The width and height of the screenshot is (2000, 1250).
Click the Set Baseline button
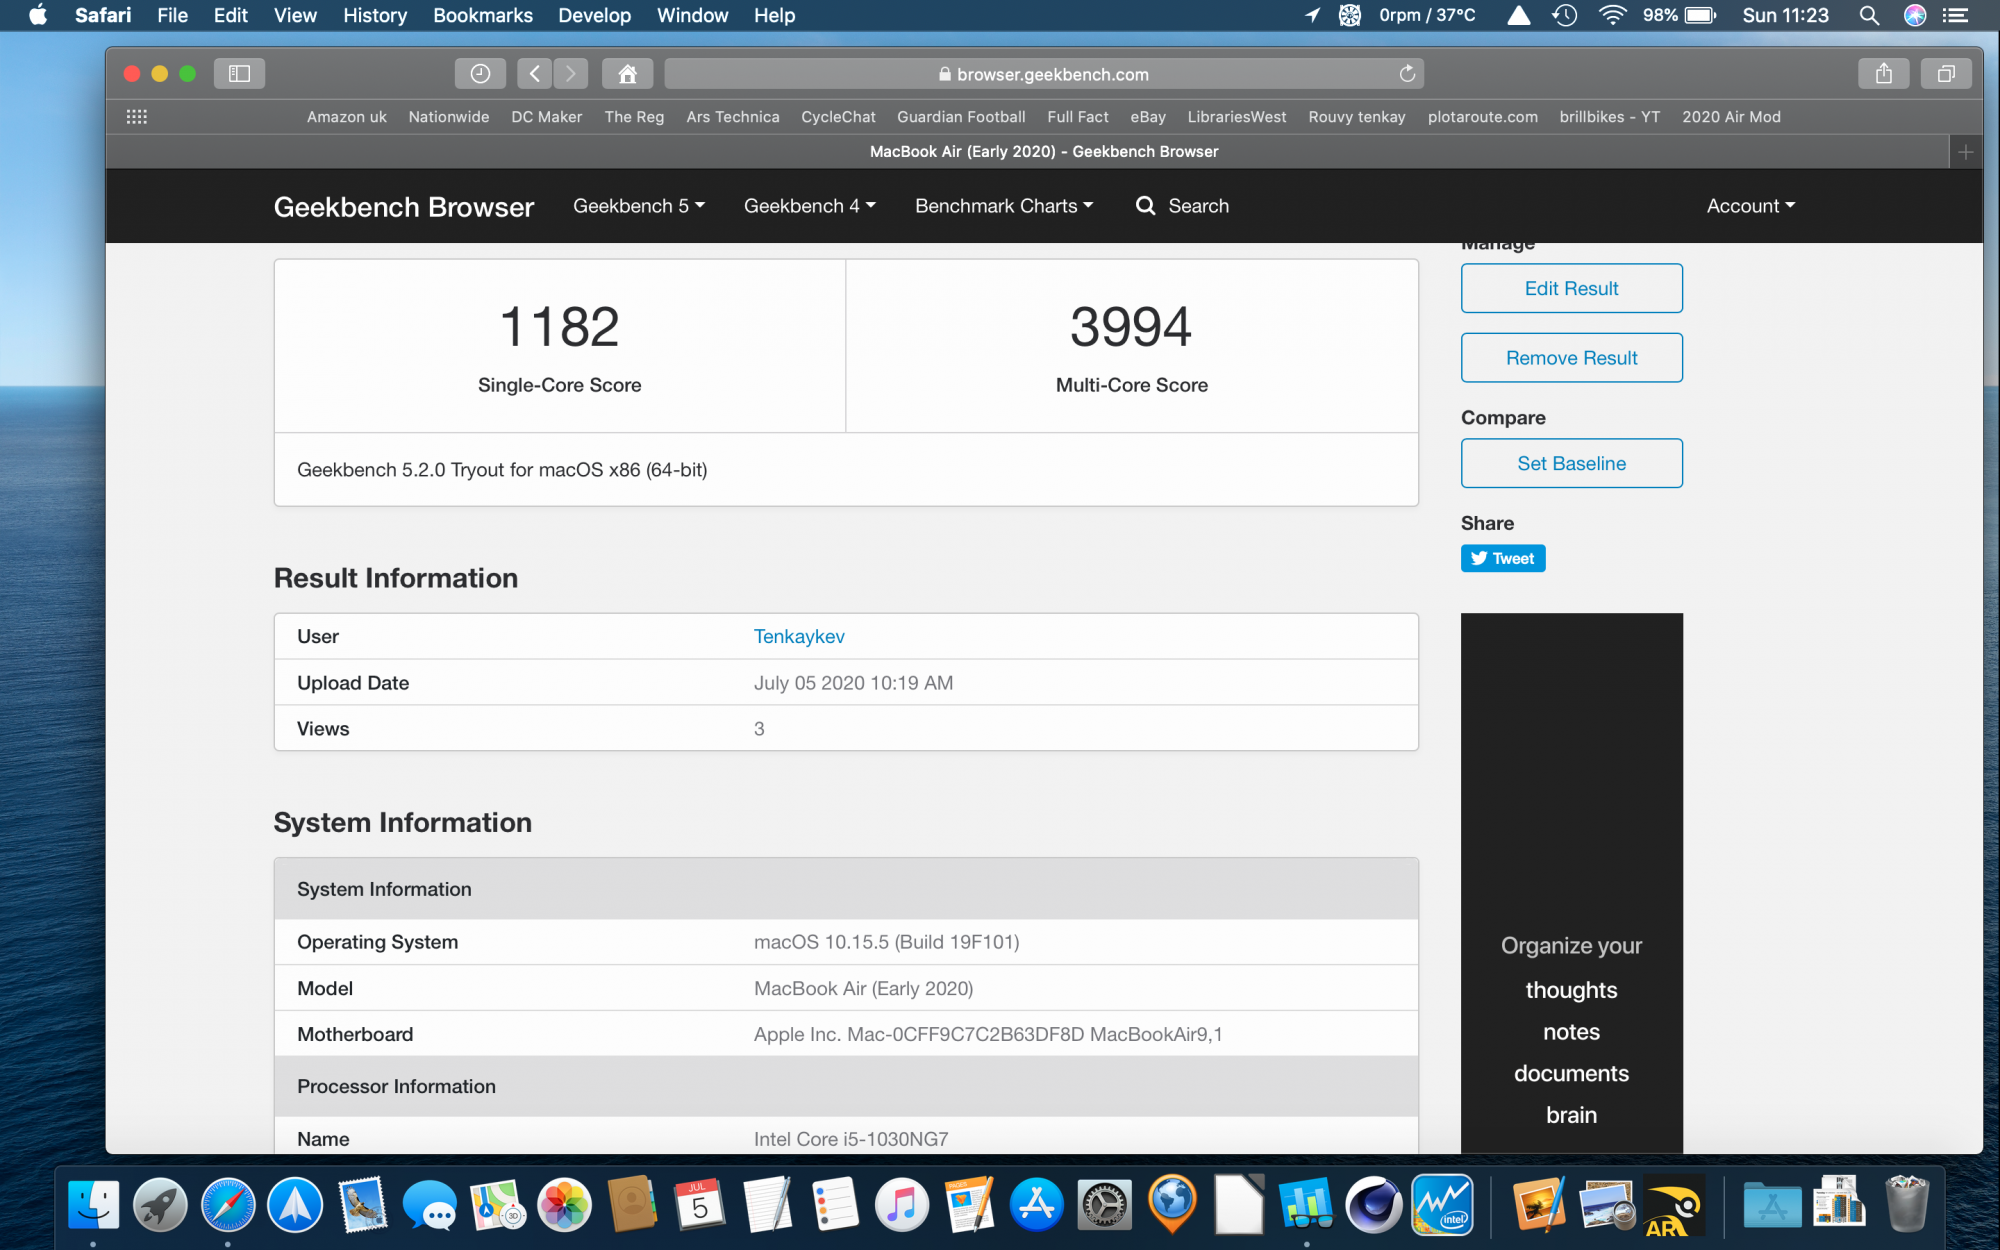tap(1572, 463)
